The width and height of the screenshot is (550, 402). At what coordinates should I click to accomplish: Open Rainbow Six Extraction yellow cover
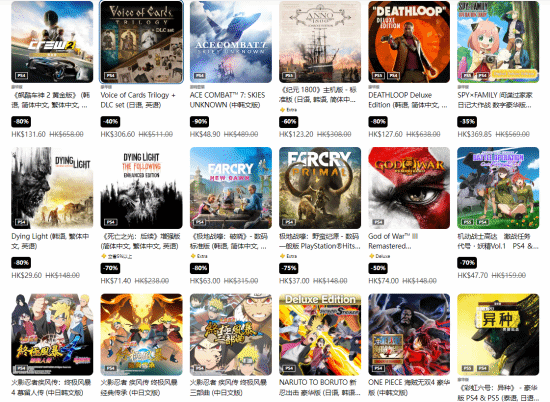click(498, 335)
